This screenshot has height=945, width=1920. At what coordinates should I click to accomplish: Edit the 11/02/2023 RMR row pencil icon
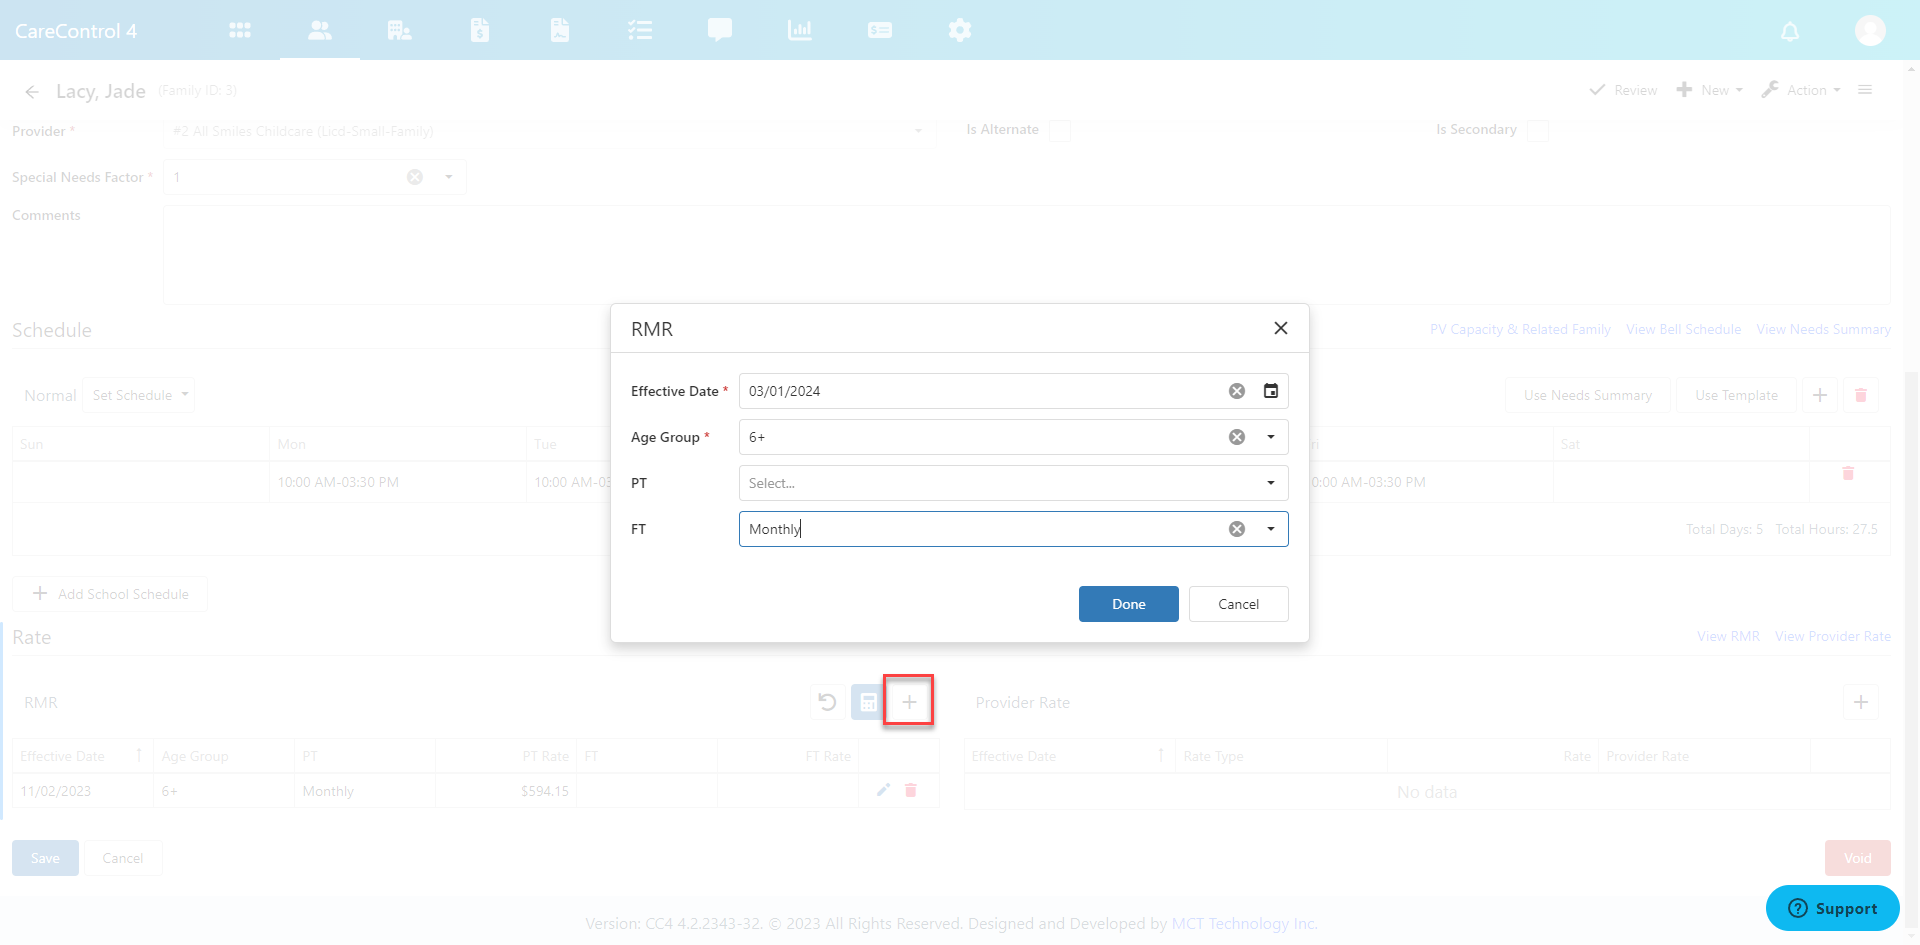click(x=883, y=790)
